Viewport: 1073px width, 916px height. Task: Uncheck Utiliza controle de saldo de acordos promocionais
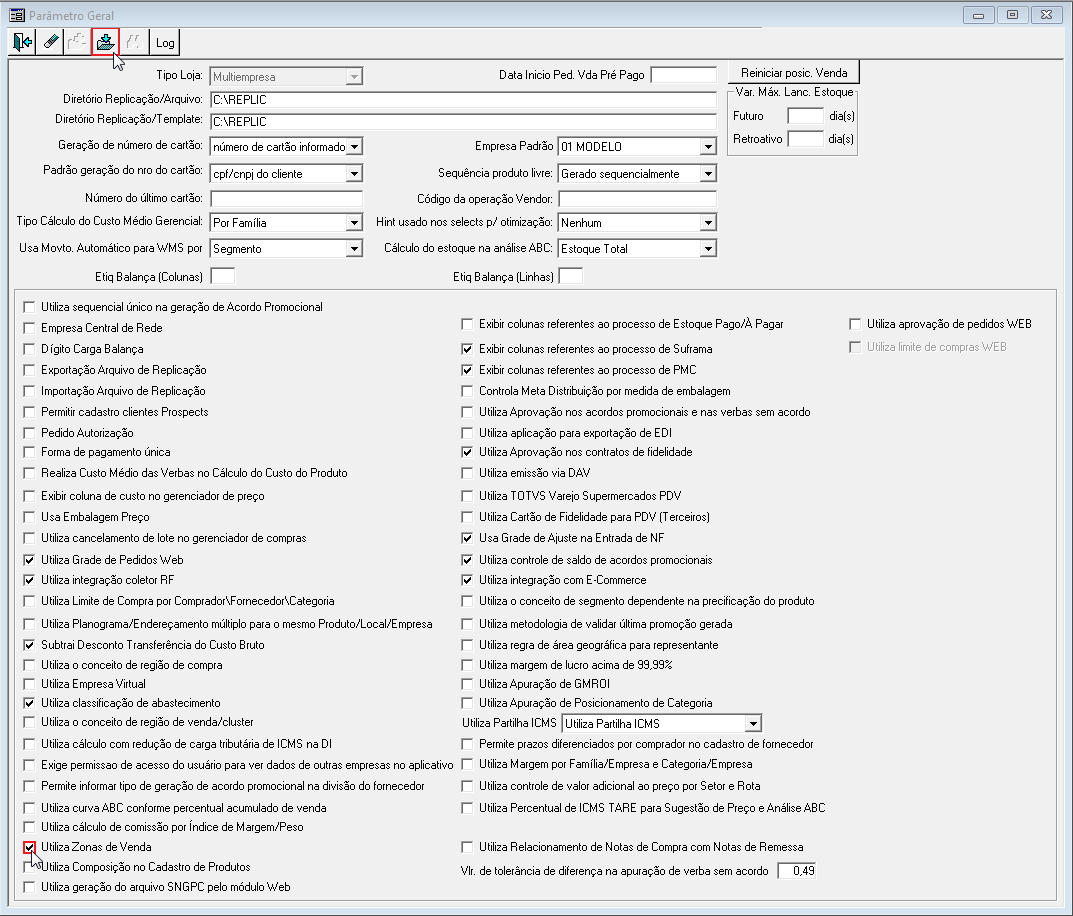pyautogui.click(x=467, y=560)
